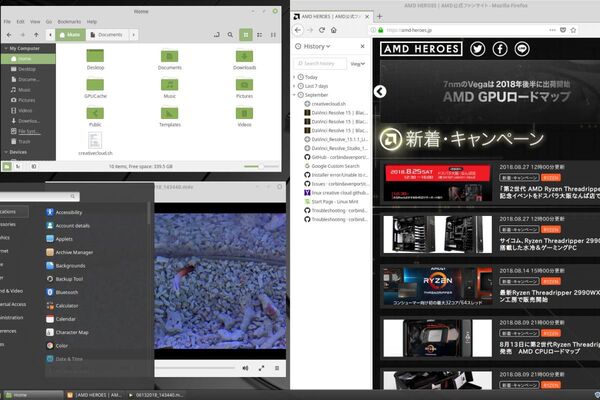Open Google Custom Search history entry

pos(335,166)
